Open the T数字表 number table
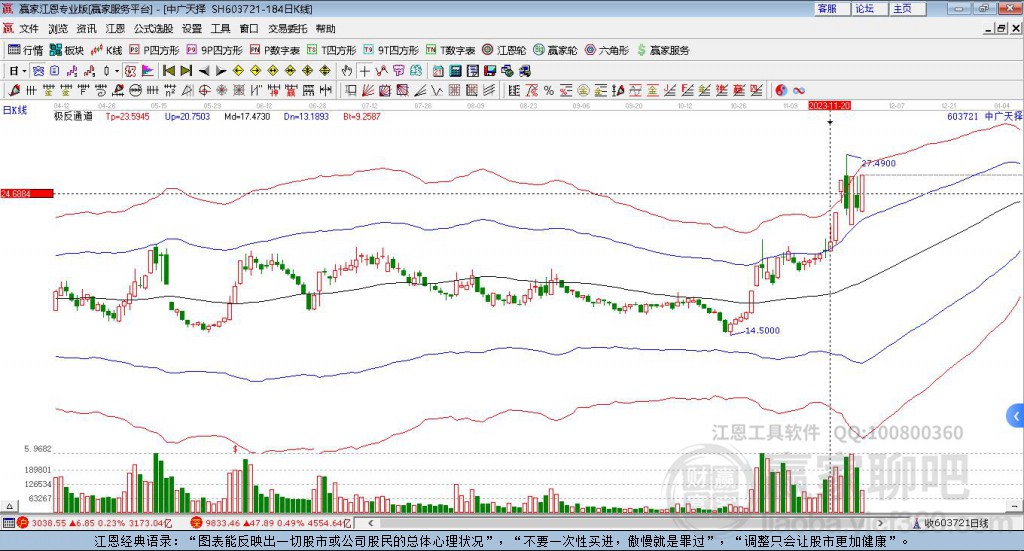The width and height of the screenshot is (1024, 551). click(451, 50)
